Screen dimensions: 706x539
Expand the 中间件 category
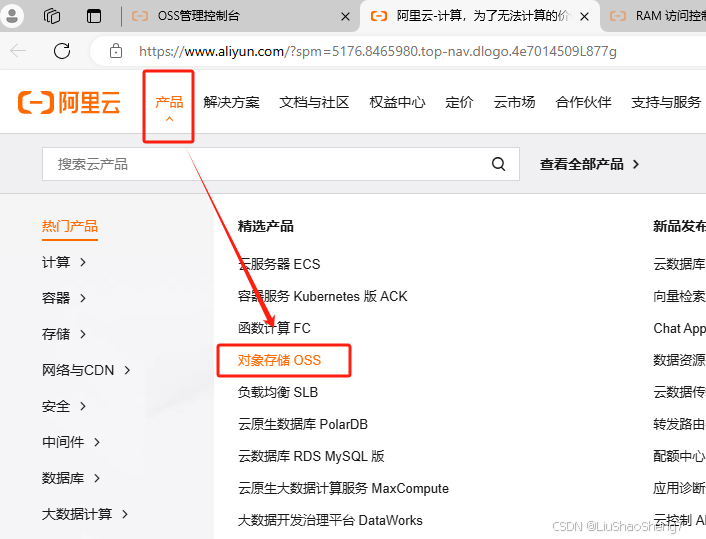click(71, 442)
